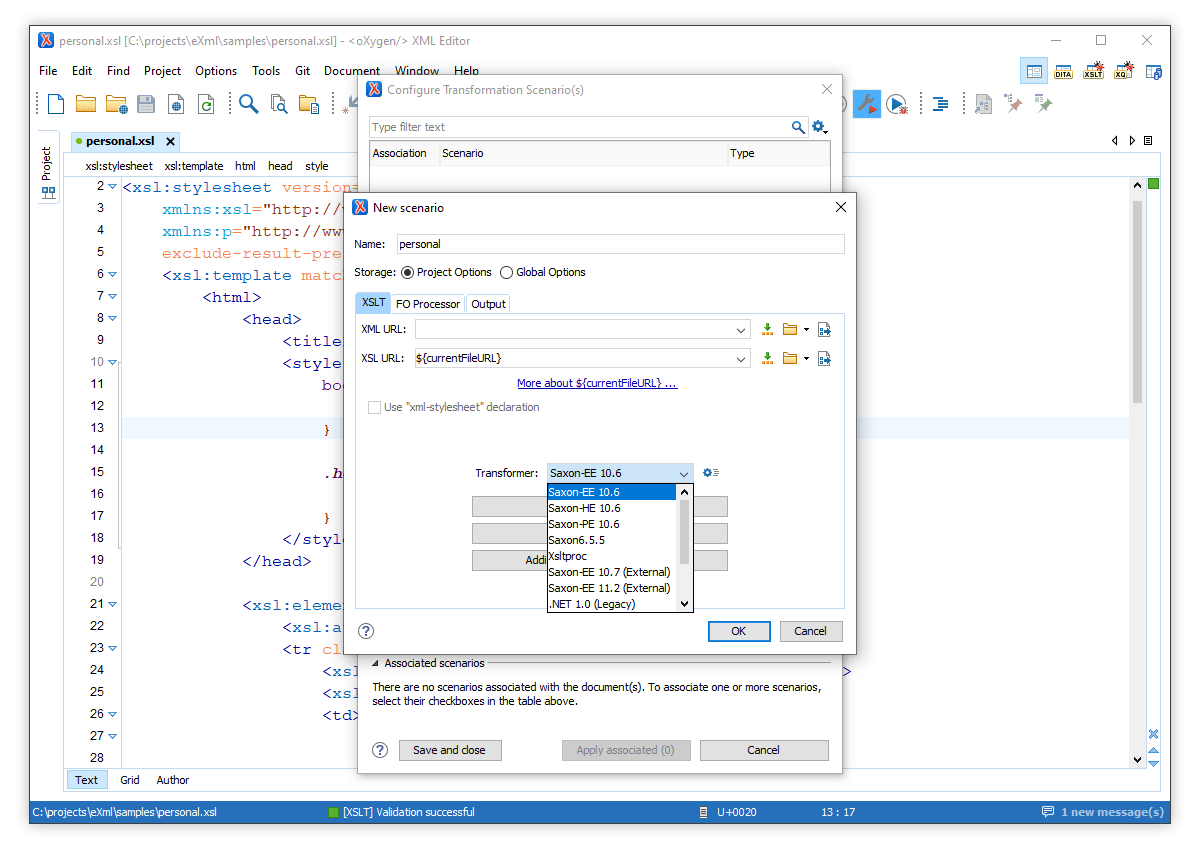Choose Saxon-EE 10.7 (External) transformer
The width and height of the screenshot is (1200, 850).
pyautogui.click(x=613, y=572)
